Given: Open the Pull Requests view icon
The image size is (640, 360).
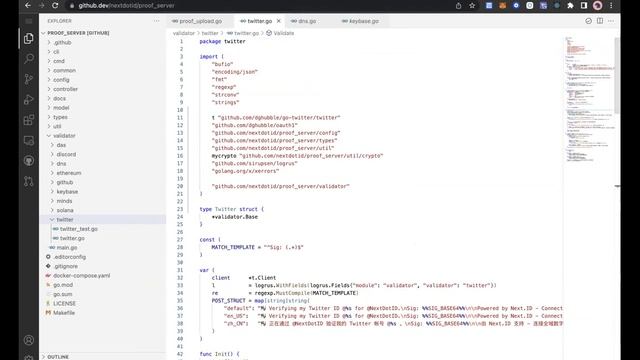Looking at the screenshot, I should [29, 181].
